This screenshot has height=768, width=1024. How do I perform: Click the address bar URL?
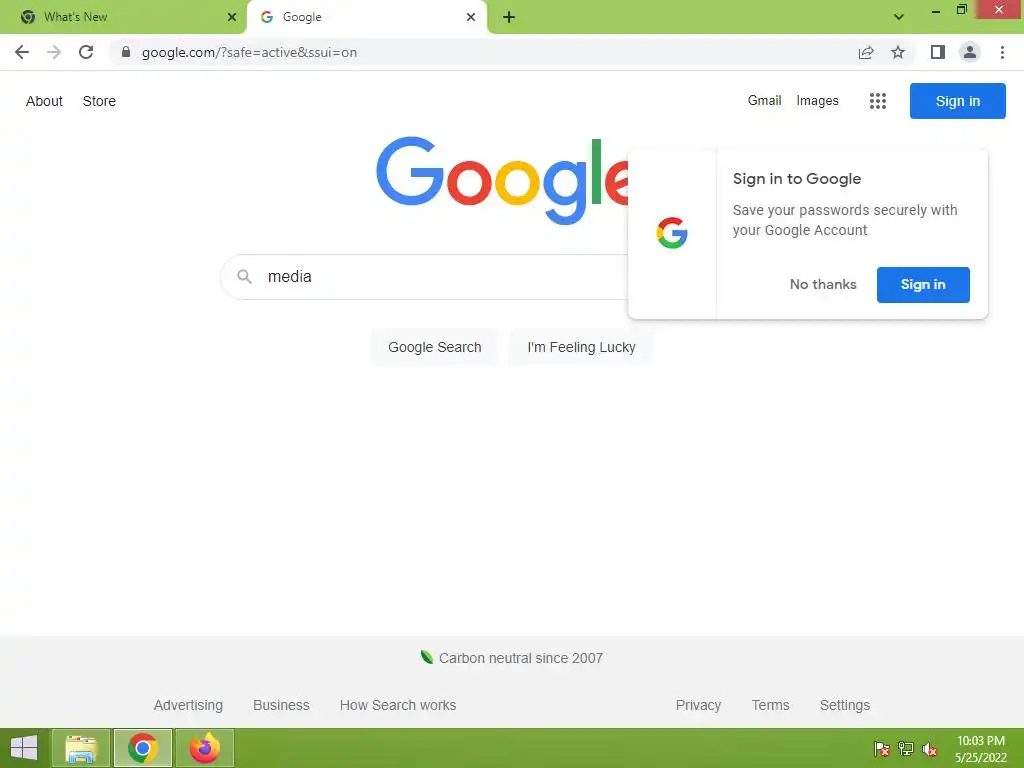click(x=249, y=52)
